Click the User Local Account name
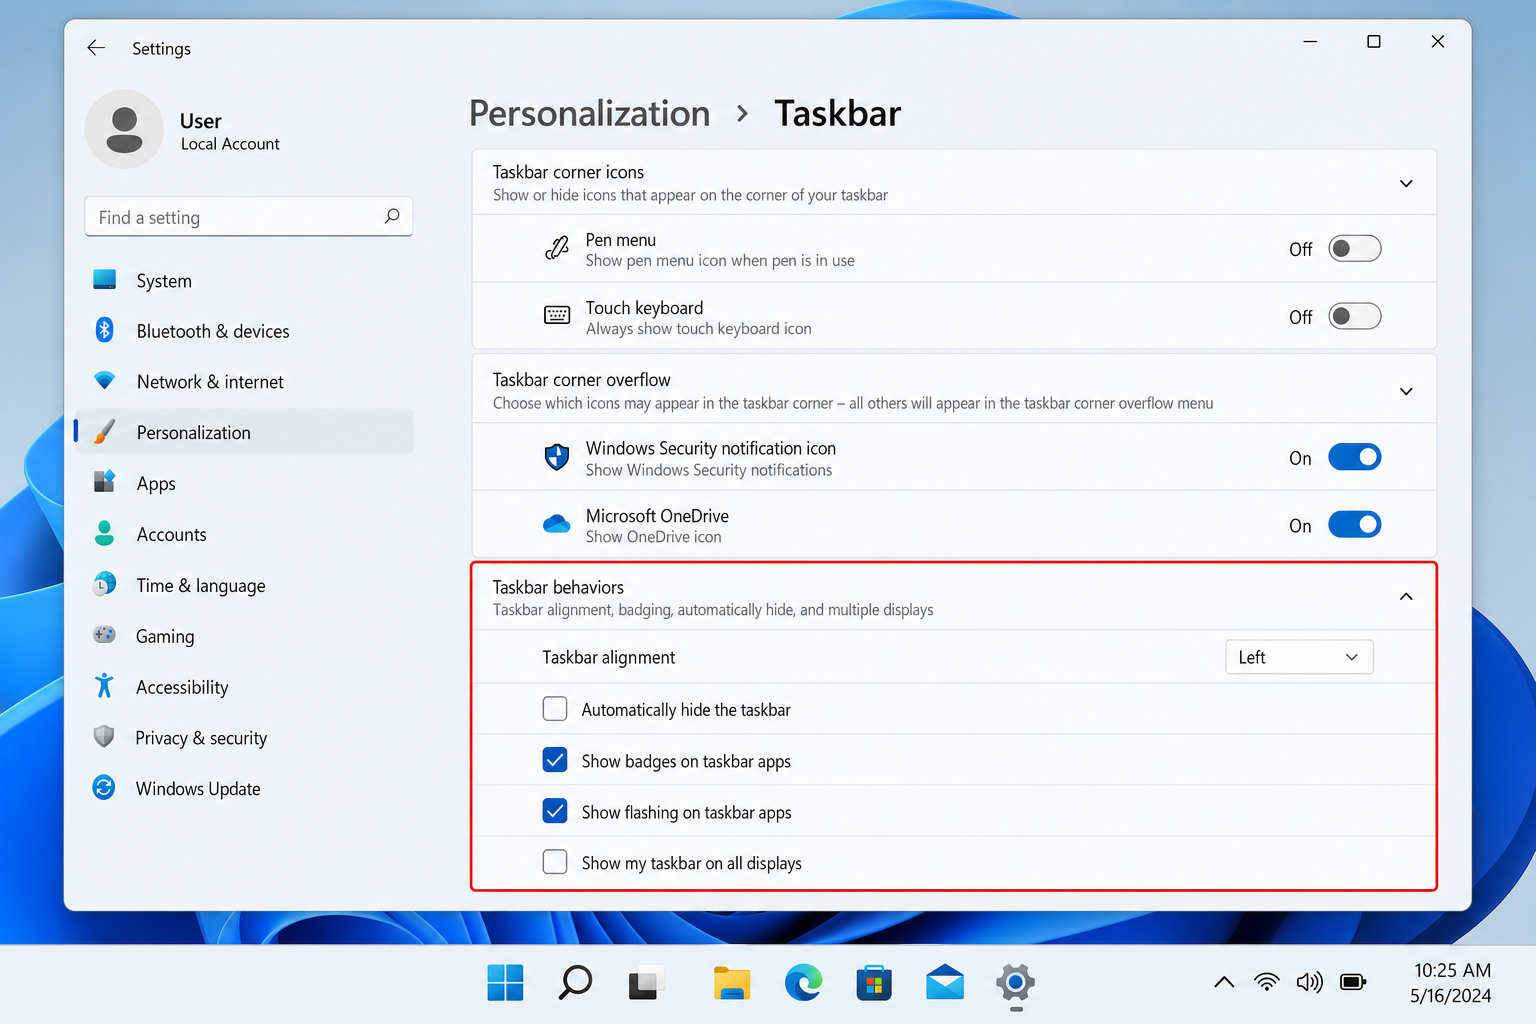Screen dimensions: 1536x1024 pyautogui.click(x=230, y=132)
